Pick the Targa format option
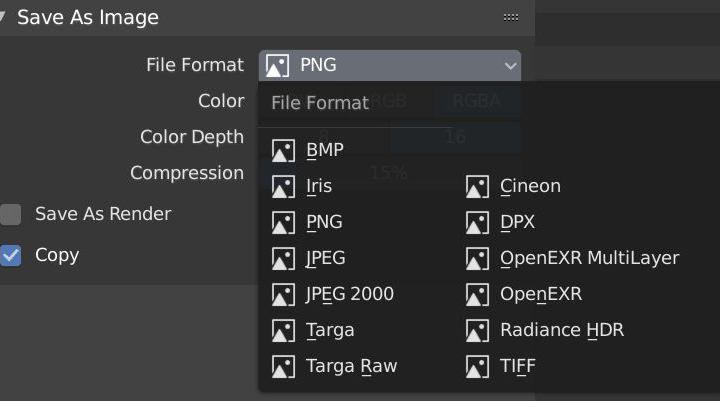 pyautogui.click(x=330, y=330)
